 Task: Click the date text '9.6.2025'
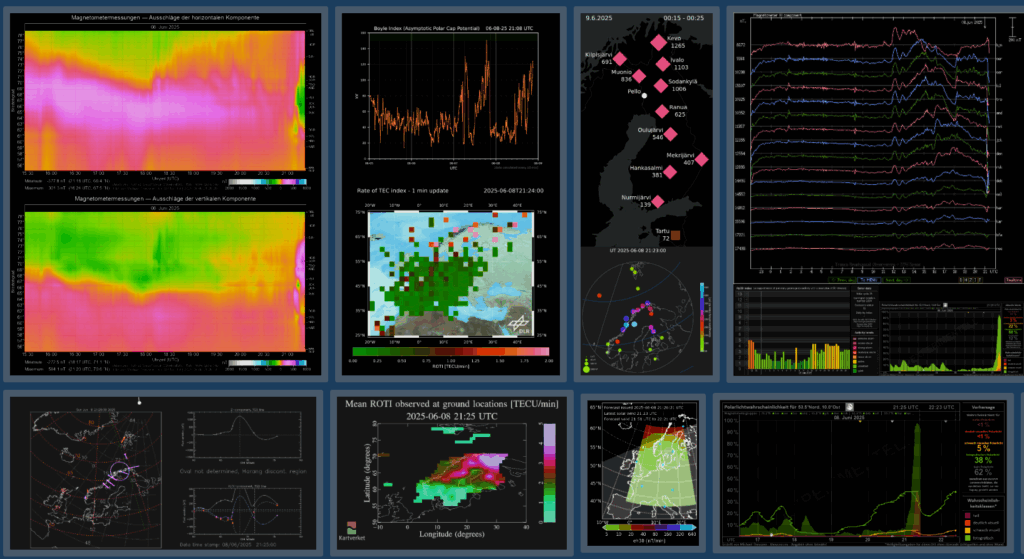coord(599,18)
